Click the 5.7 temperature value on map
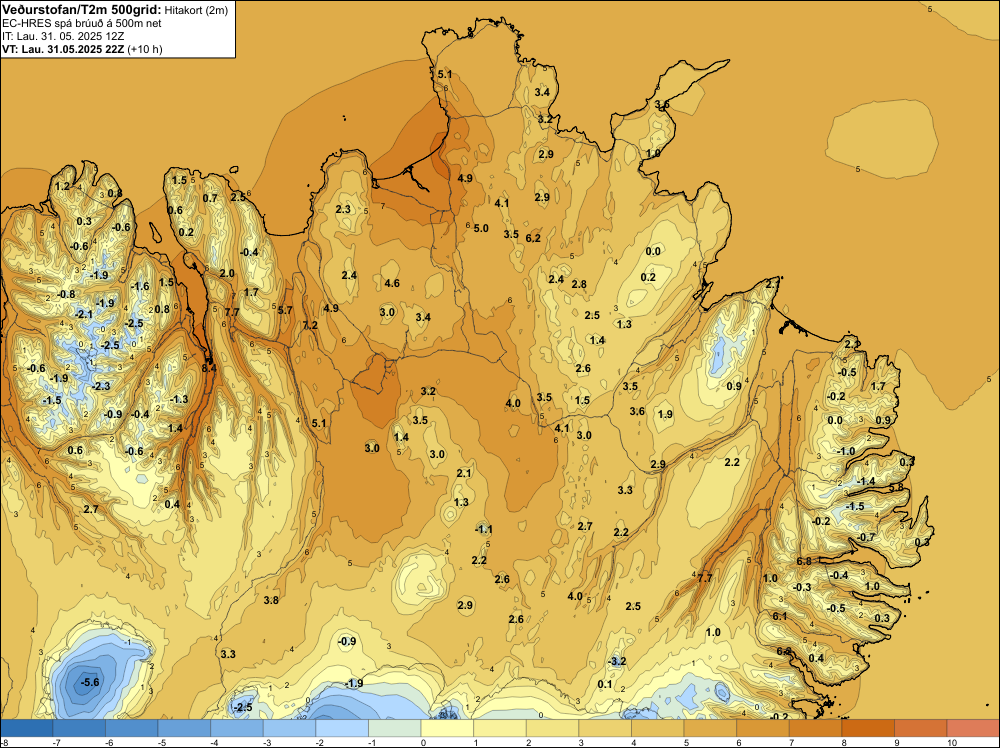The width and height of the screenshot is (1000, 748). tap(285, 310)
